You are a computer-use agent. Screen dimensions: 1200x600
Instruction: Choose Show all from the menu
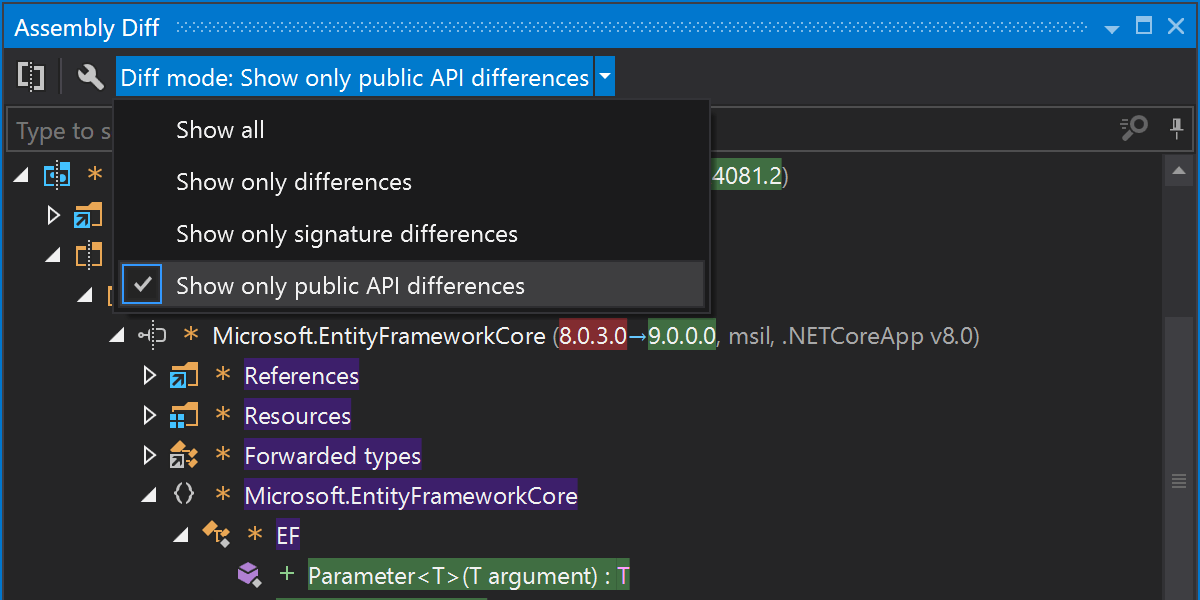[x=220, y=130]
